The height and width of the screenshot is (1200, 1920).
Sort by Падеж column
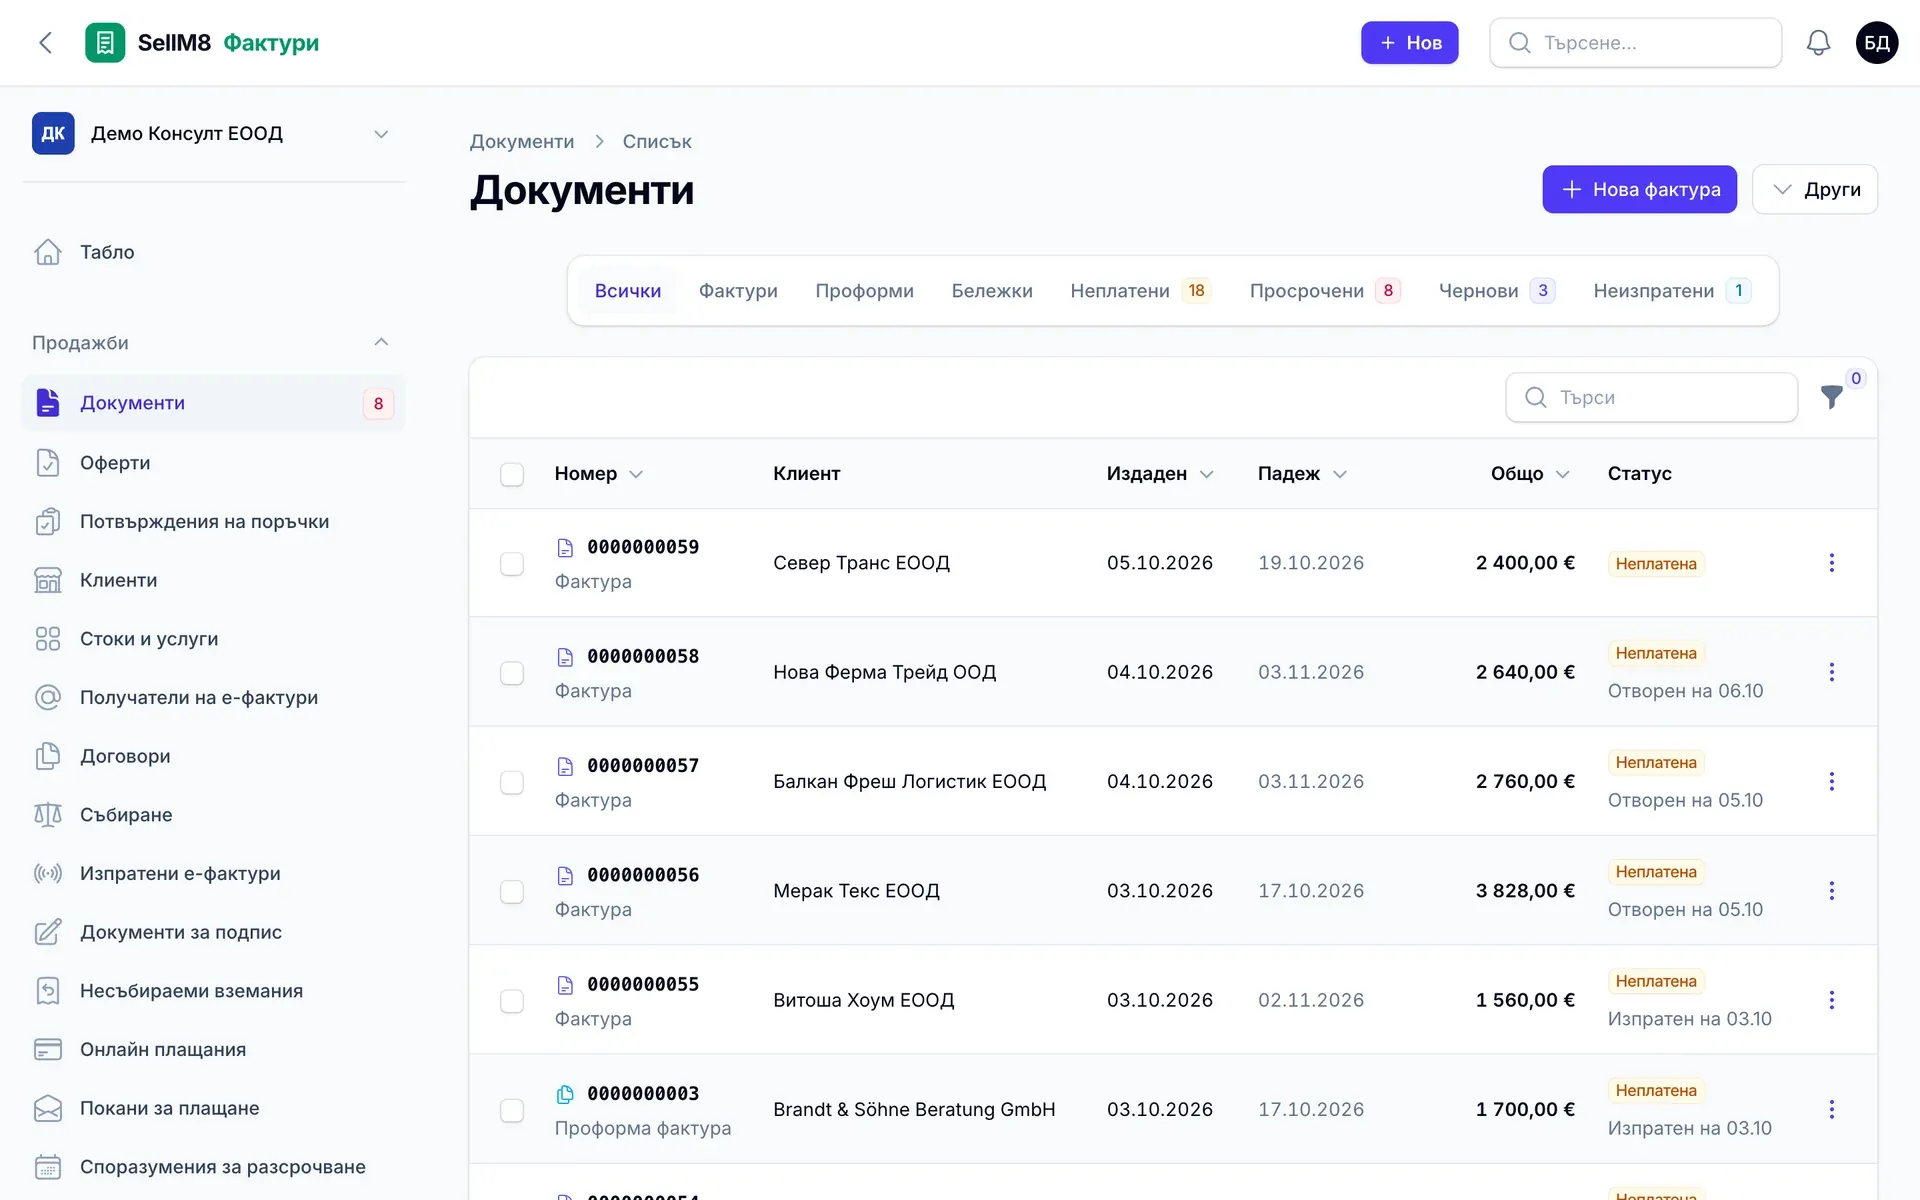pyautogui.click(x=1302, y=474)
